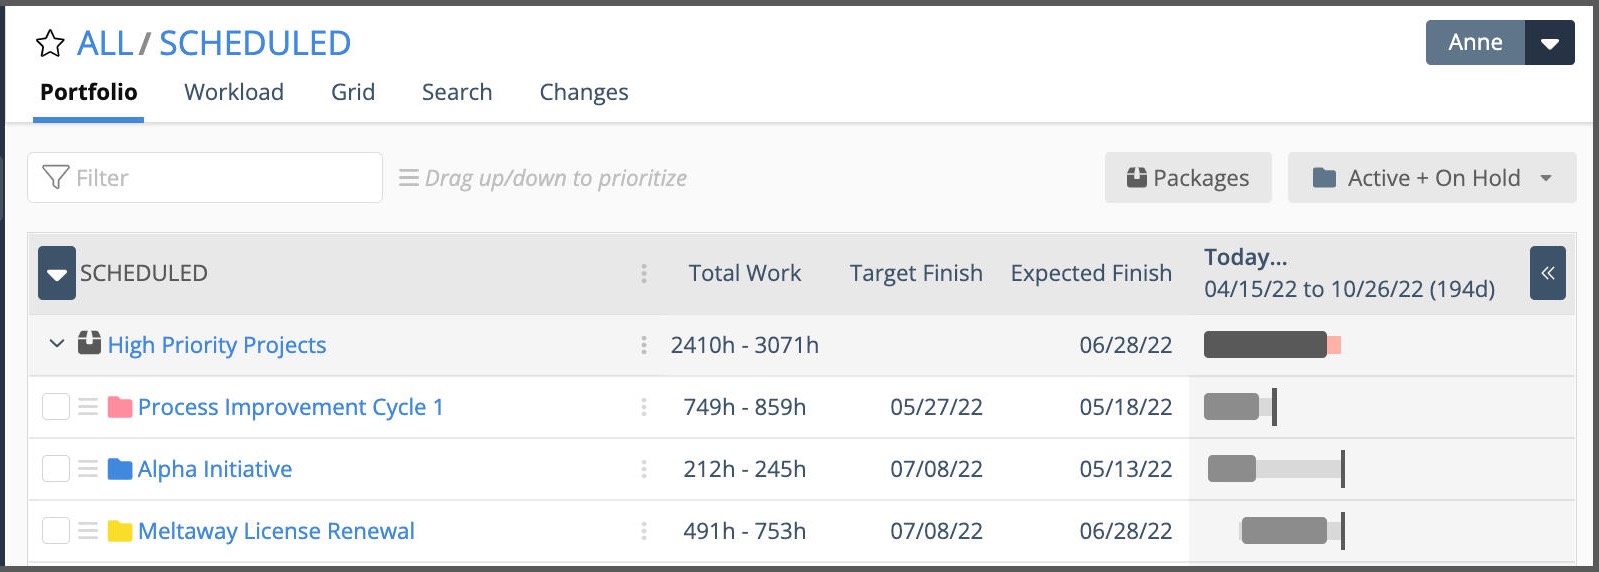Select the Alpha Initiative checkbox
The image size is (1599, 572).
point(56,469)
